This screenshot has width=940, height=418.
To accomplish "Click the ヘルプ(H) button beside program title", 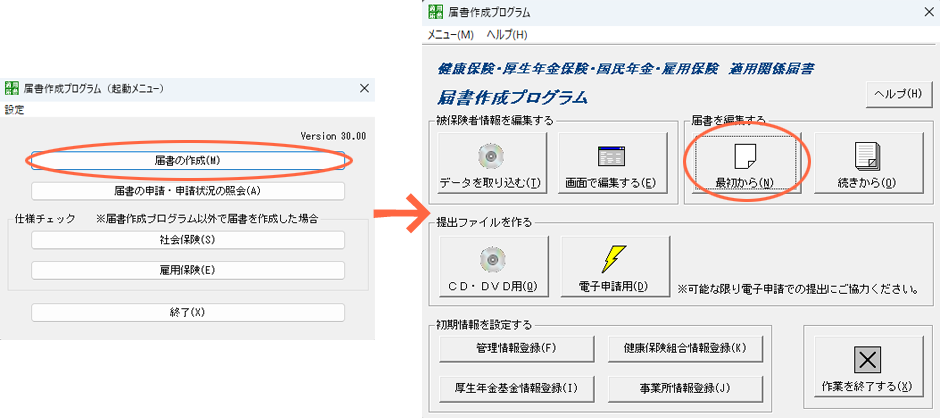I will coord(897,94).
